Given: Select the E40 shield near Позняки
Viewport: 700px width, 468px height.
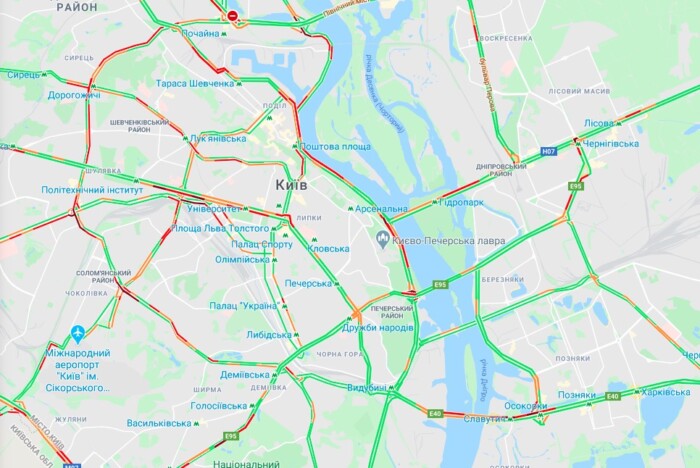Looking at the screenshot, I should tap(613, 396).
